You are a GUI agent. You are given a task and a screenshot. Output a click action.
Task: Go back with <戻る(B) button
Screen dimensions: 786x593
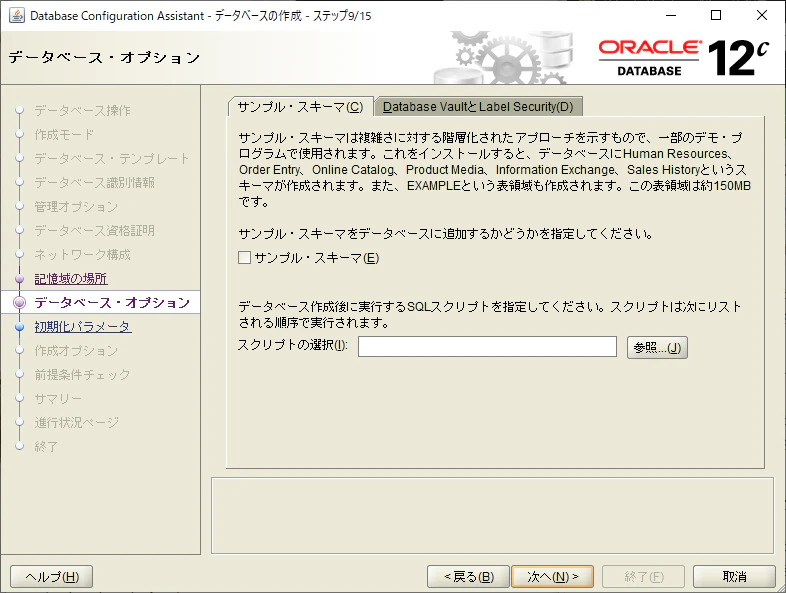pos(468,576)
